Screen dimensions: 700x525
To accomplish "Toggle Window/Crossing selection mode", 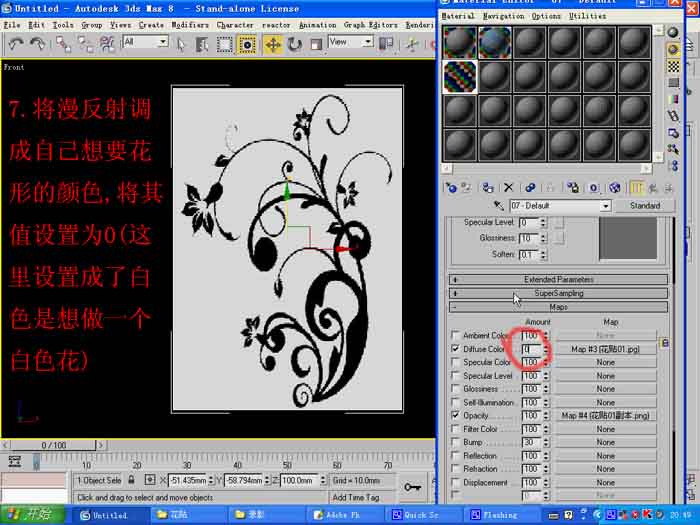I will [x=247, y=44].
